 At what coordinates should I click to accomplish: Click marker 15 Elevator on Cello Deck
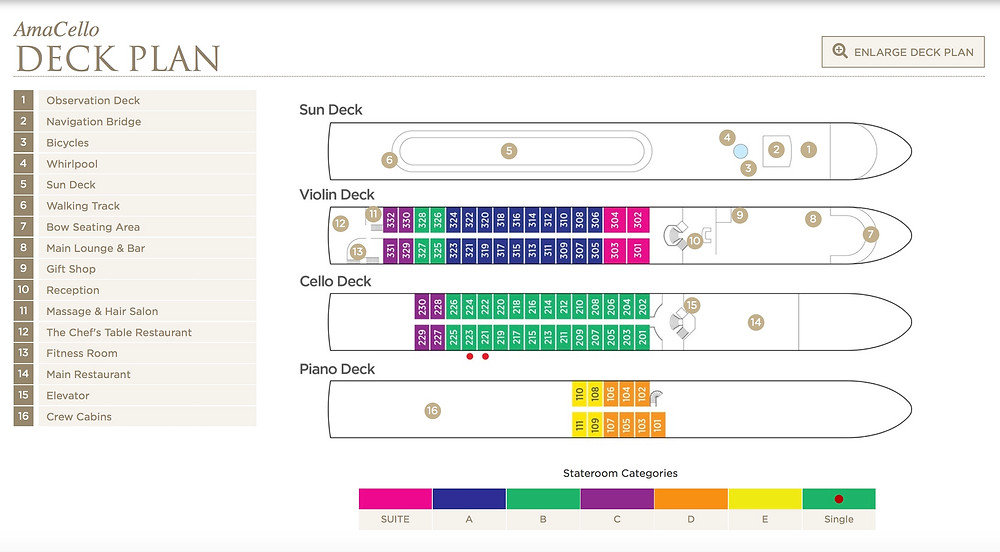691,305
